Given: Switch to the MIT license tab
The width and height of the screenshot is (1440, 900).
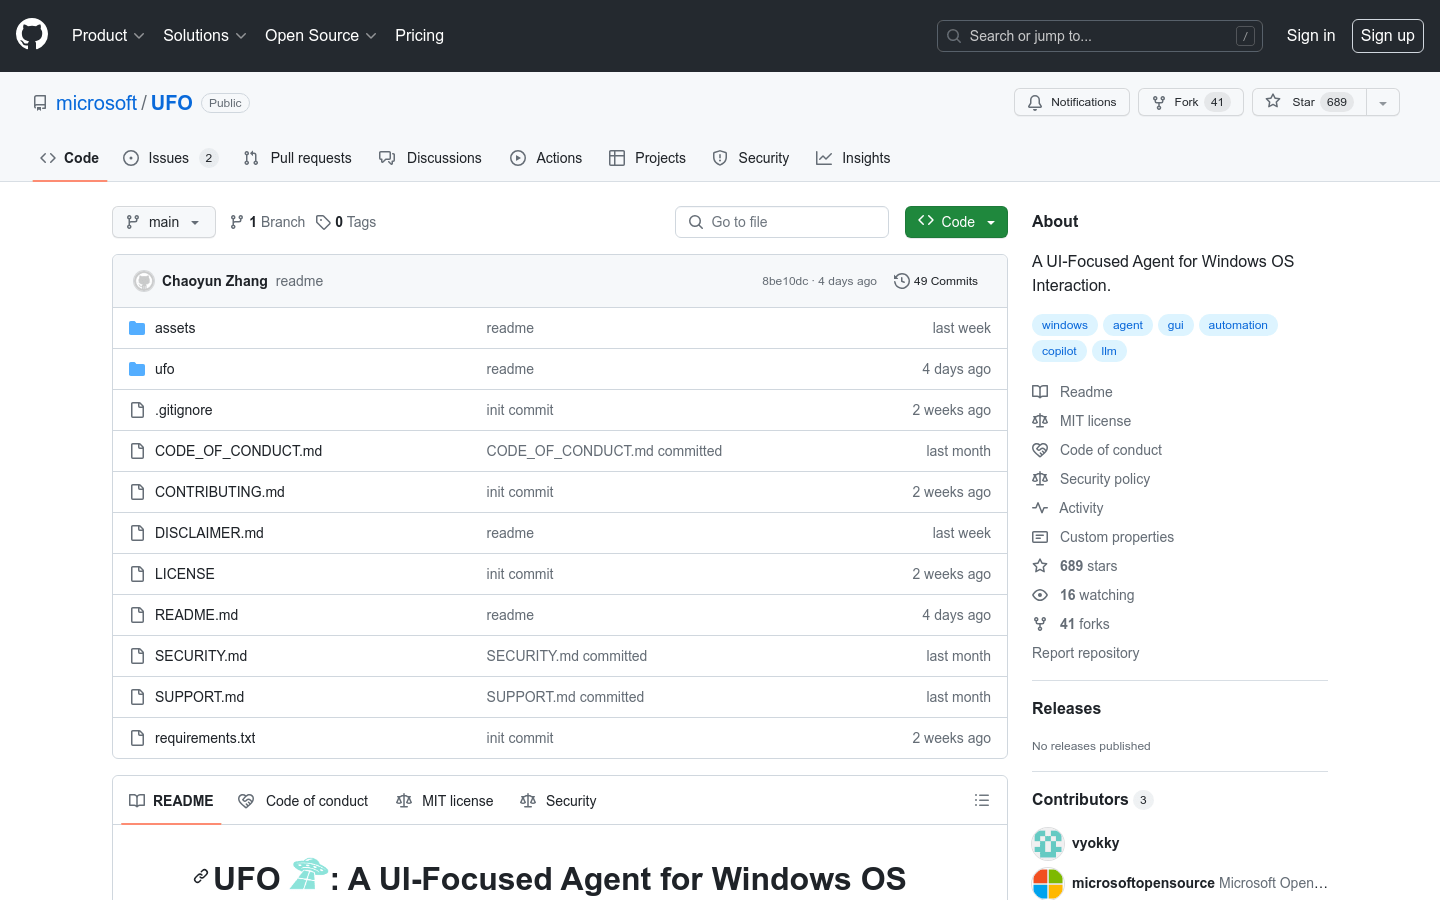Looking at the screenshot, I should 445,800.
